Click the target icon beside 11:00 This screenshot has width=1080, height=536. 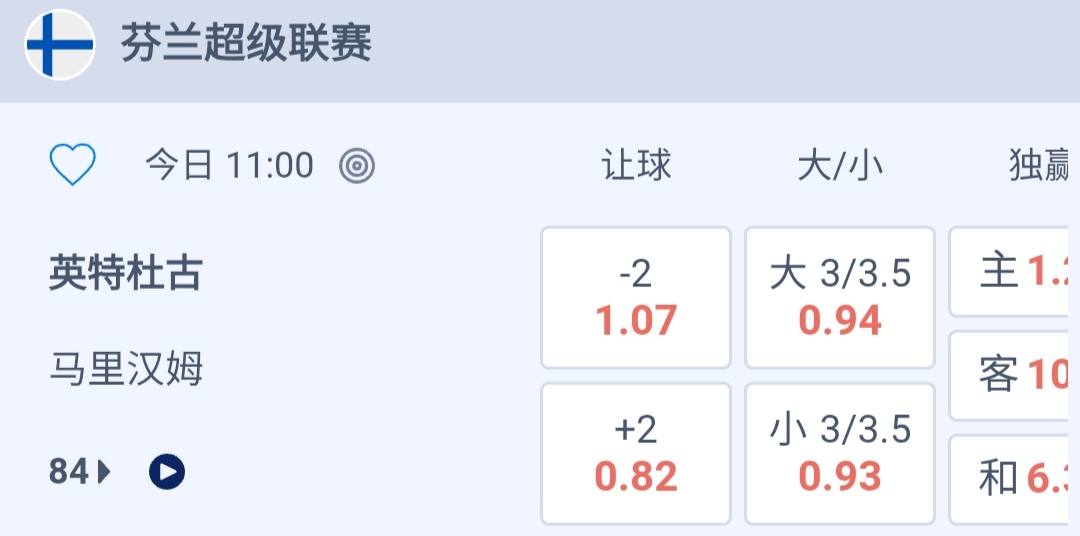[x=357, y=166]
